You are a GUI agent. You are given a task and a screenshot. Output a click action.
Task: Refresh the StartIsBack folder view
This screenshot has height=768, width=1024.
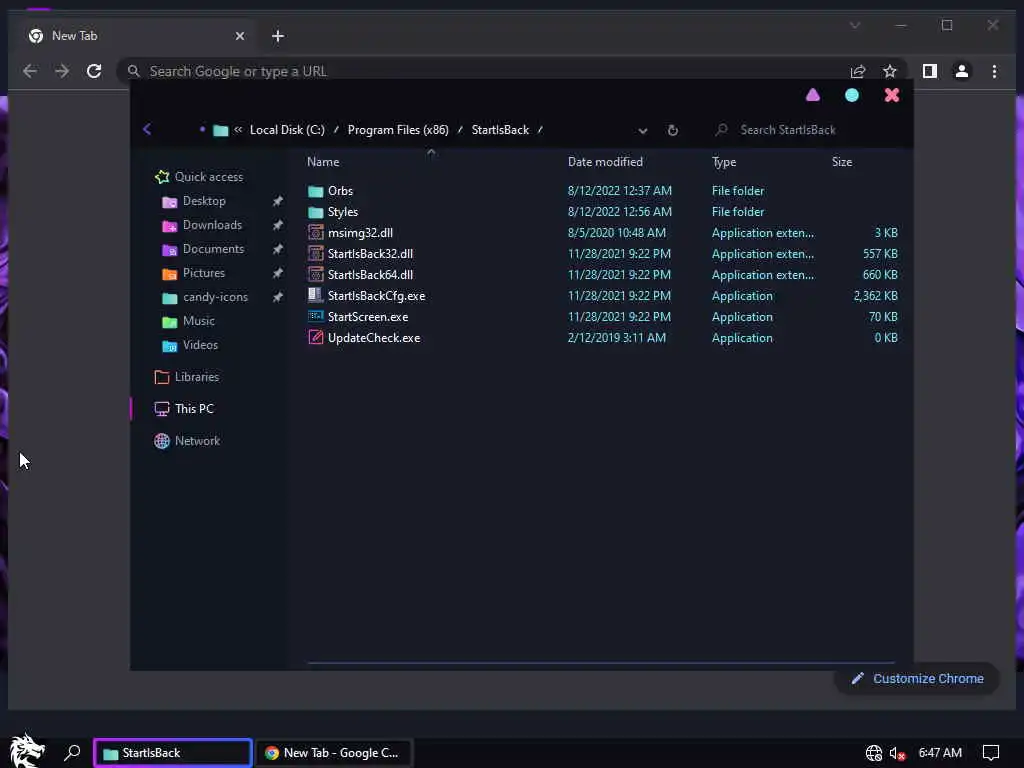coord(672,130)
